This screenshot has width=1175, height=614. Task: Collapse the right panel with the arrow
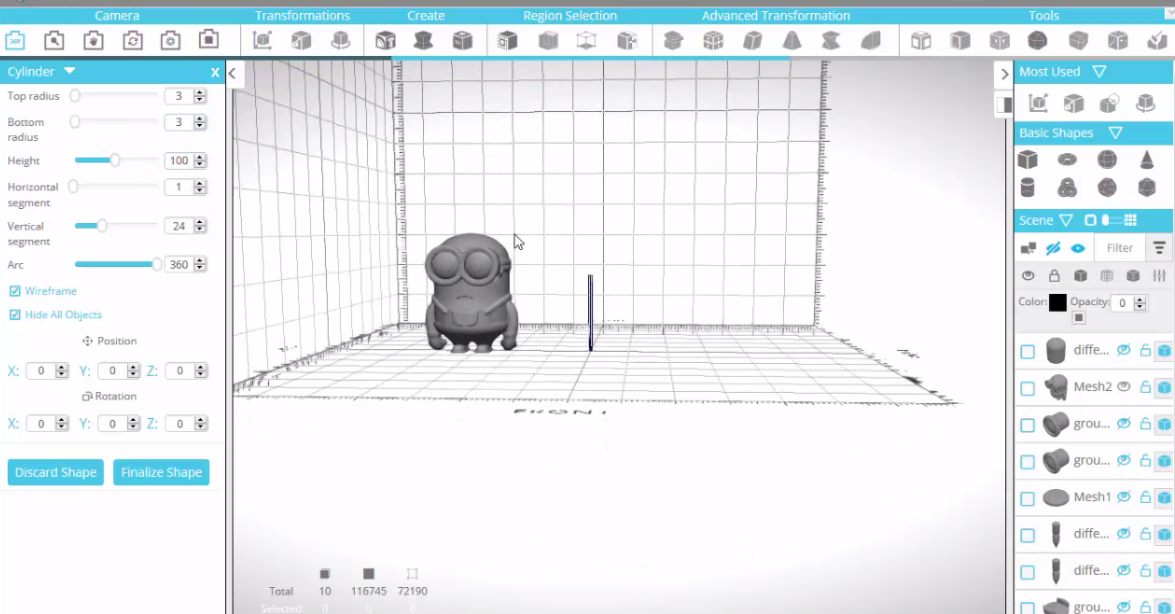[x=1005, y=73]
